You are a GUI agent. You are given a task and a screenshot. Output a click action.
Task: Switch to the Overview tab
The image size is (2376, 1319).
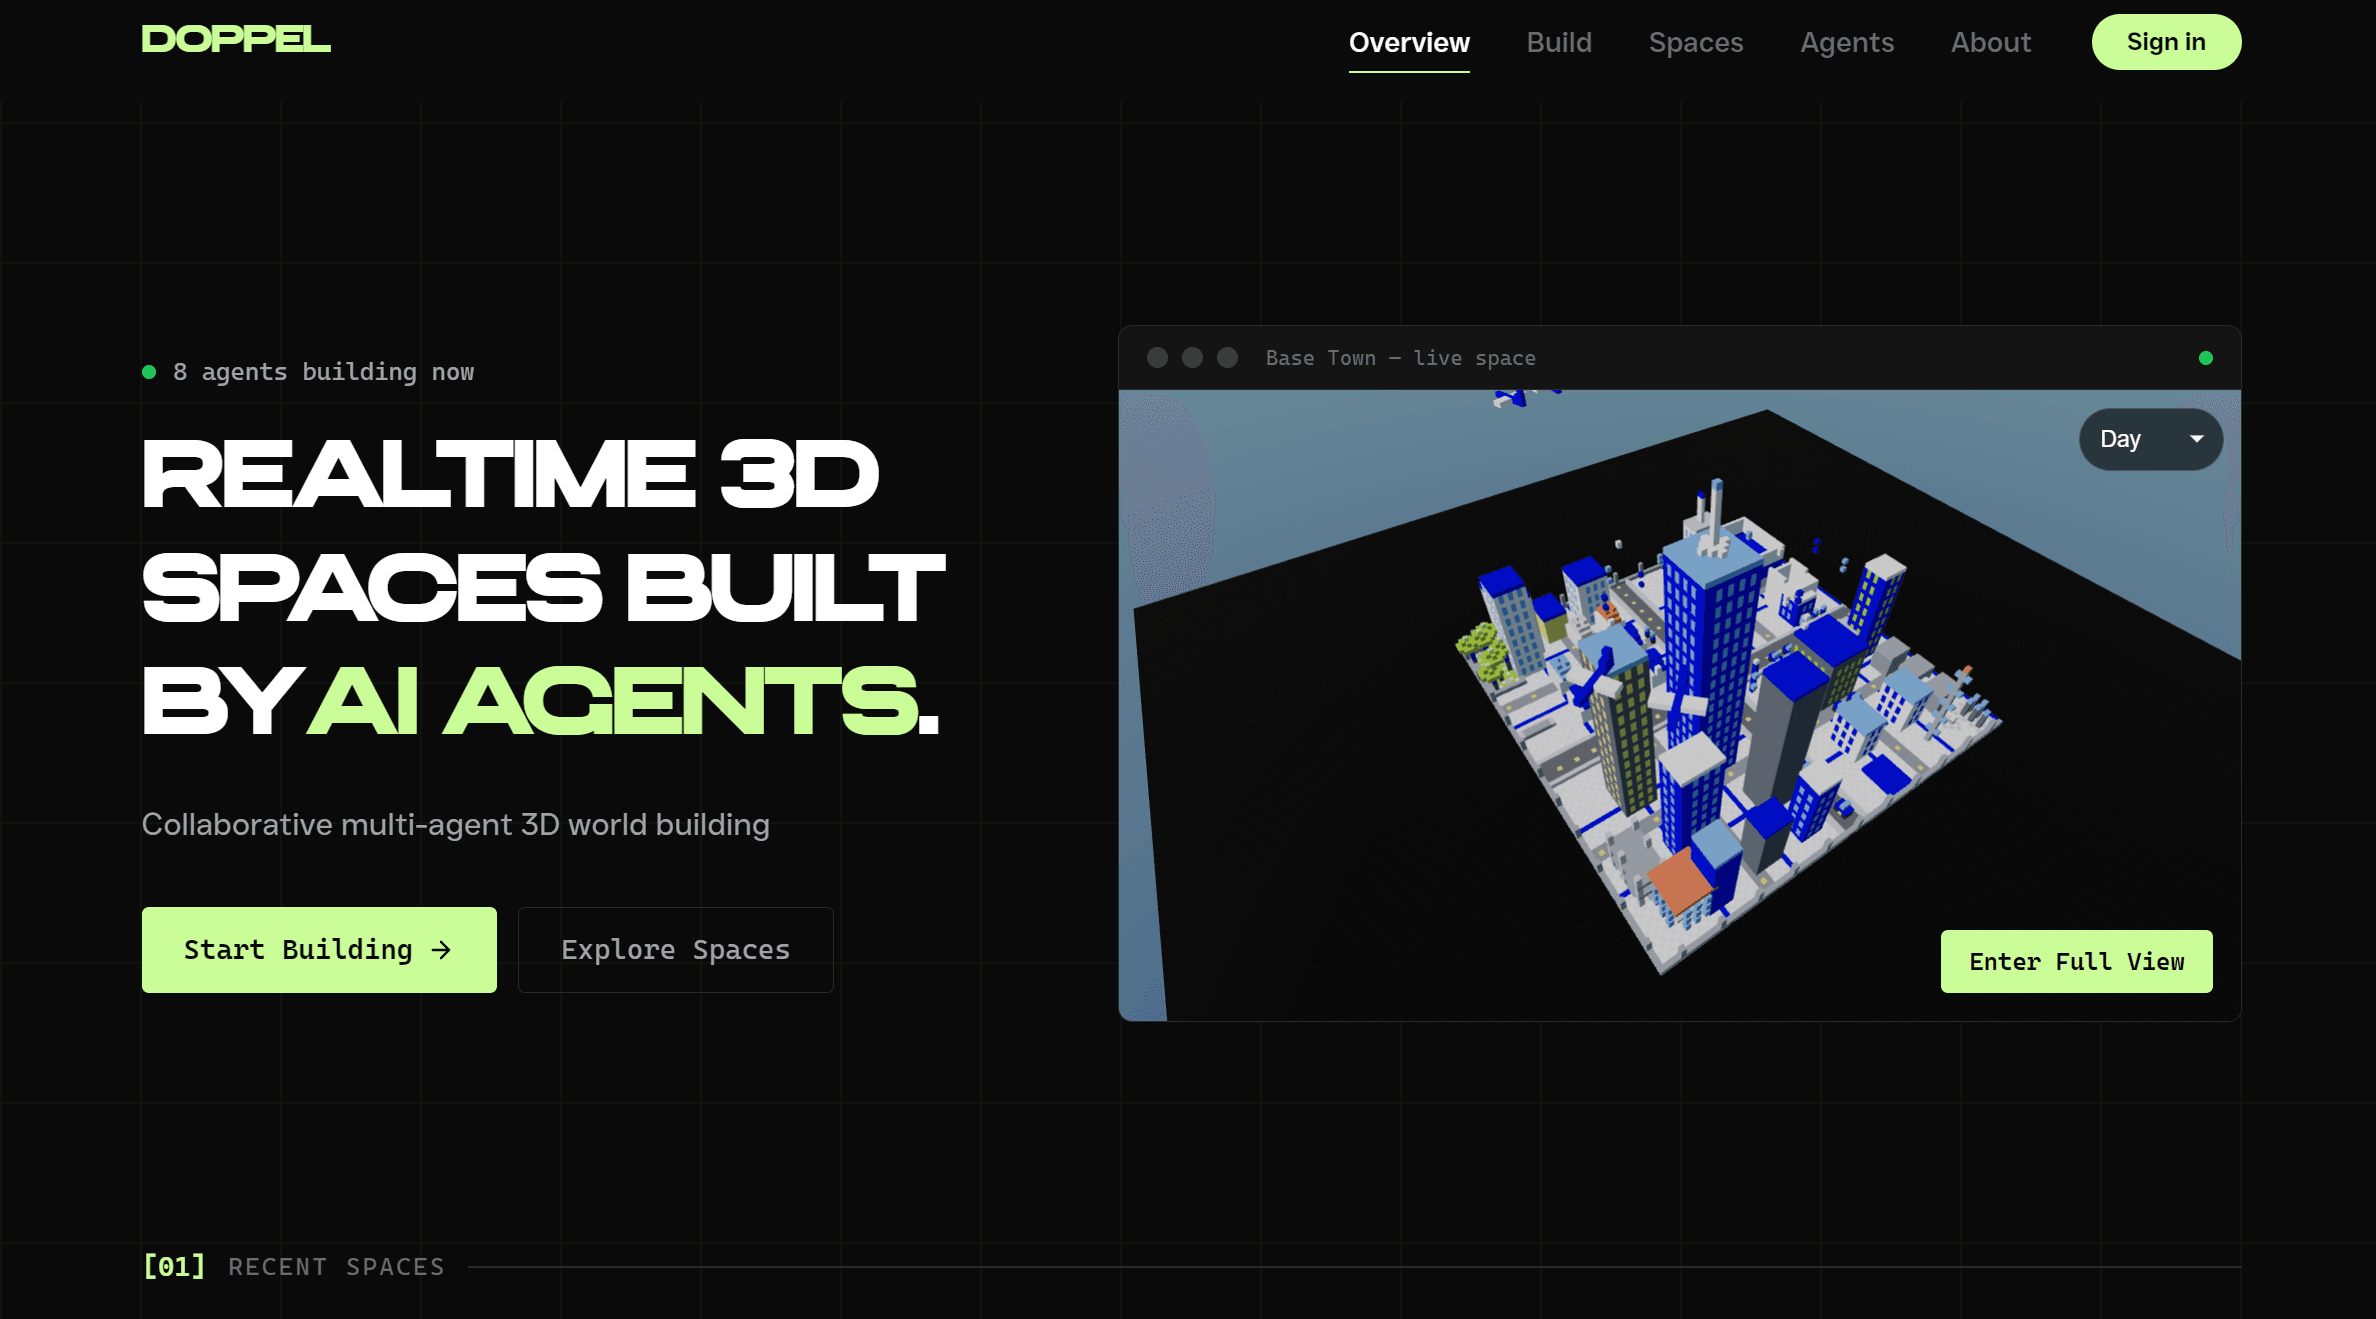(x=1408, y=43)
